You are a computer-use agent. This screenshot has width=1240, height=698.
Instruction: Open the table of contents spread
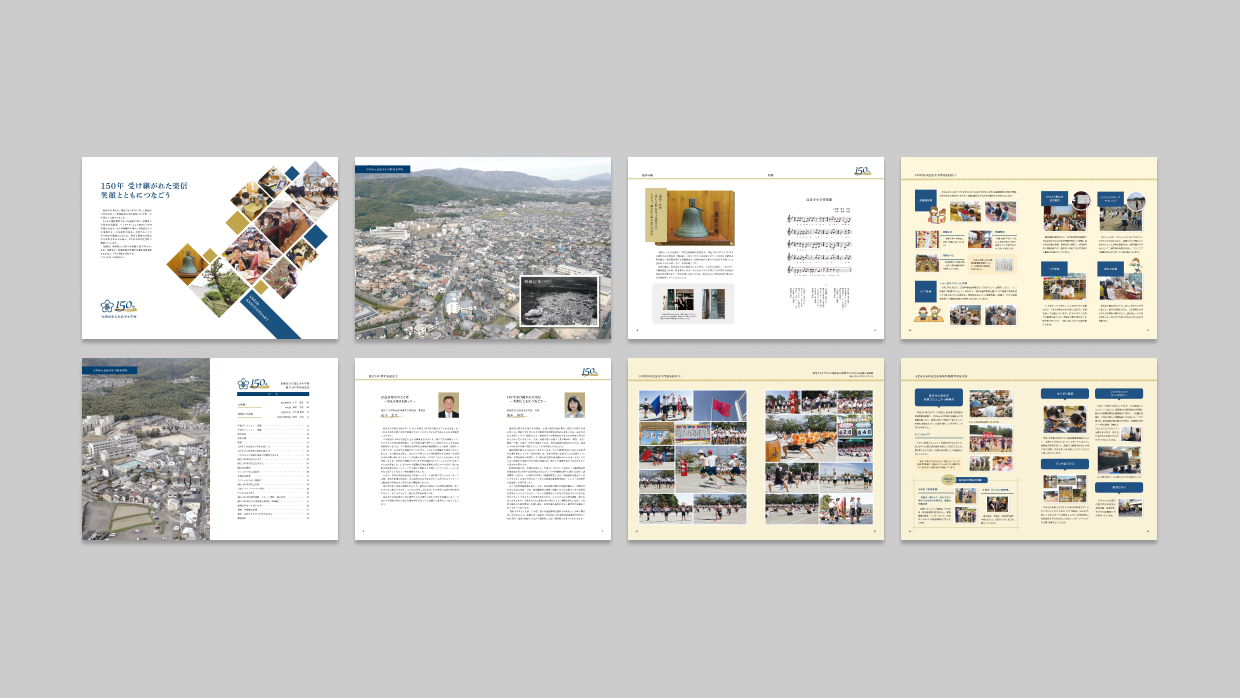[210, 450]
